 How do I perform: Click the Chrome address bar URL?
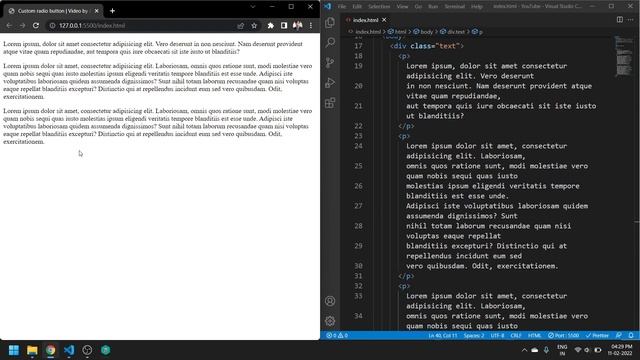(x=92, y=25)
